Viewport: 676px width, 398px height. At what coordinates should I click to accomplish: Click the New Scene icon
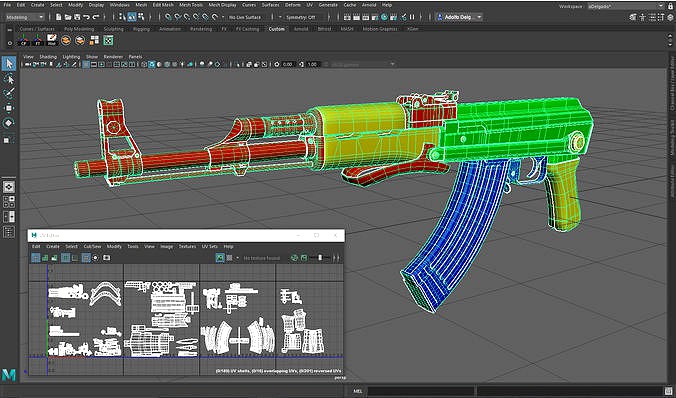pos(59,17)
